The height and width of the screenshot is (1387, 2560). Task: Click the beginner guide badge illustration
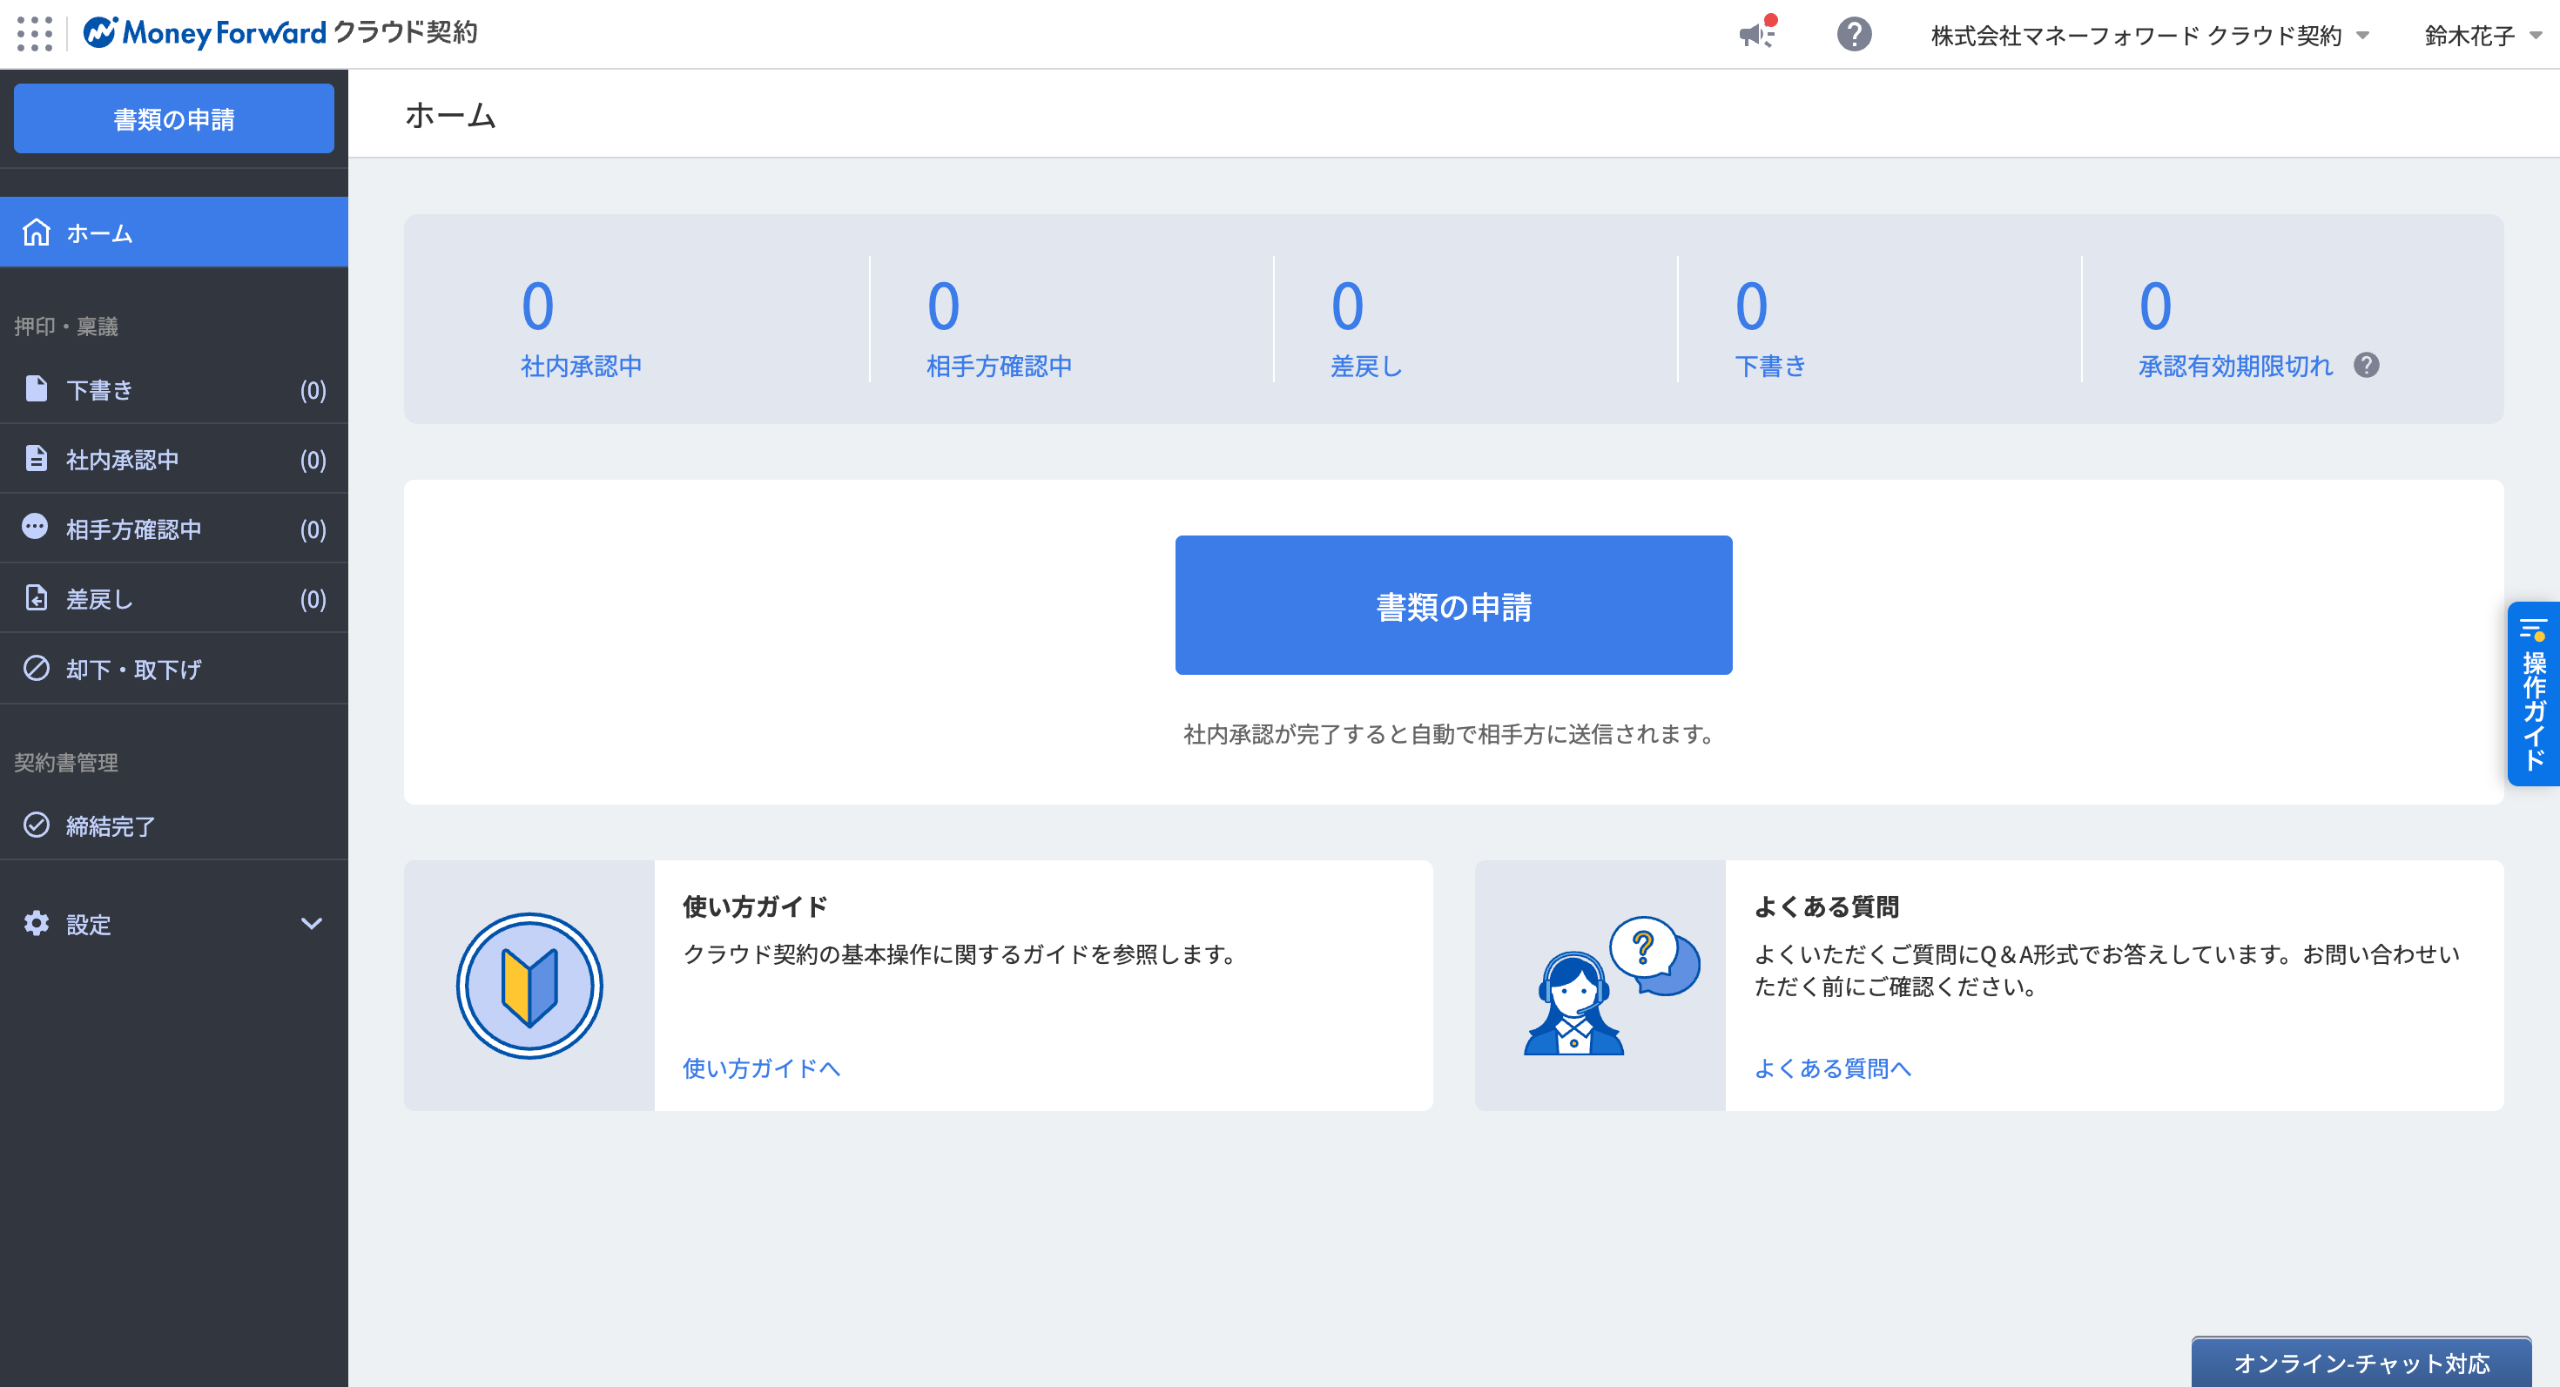[x=529, y=985]
